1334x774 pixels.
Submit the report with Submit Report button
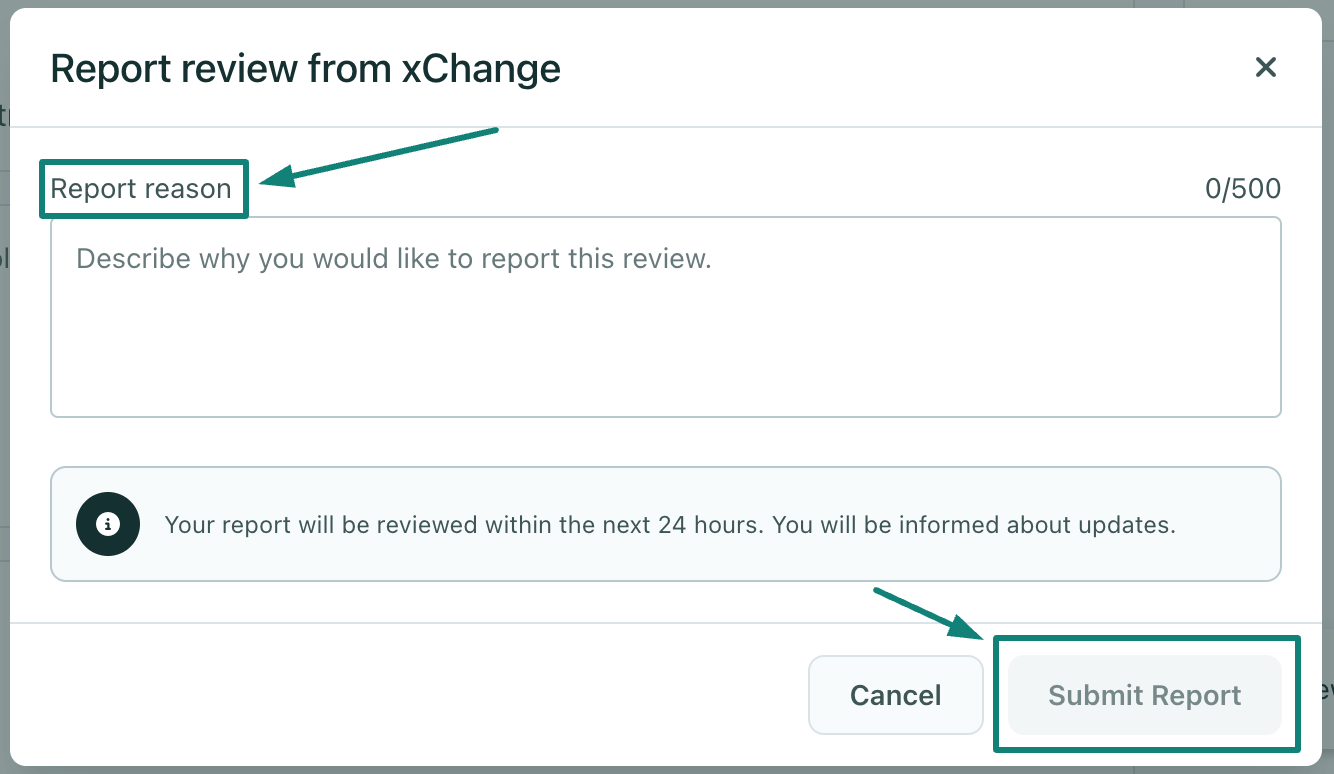pyautogui.click(x=1144, y=696)
